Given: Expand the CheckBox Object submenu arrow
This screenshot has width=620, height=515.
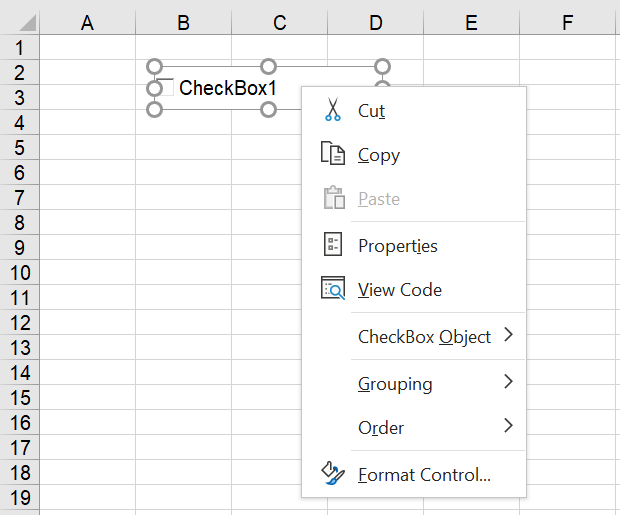Looking at the screenshot, I should pyautogui.click(x=509, y=335).
